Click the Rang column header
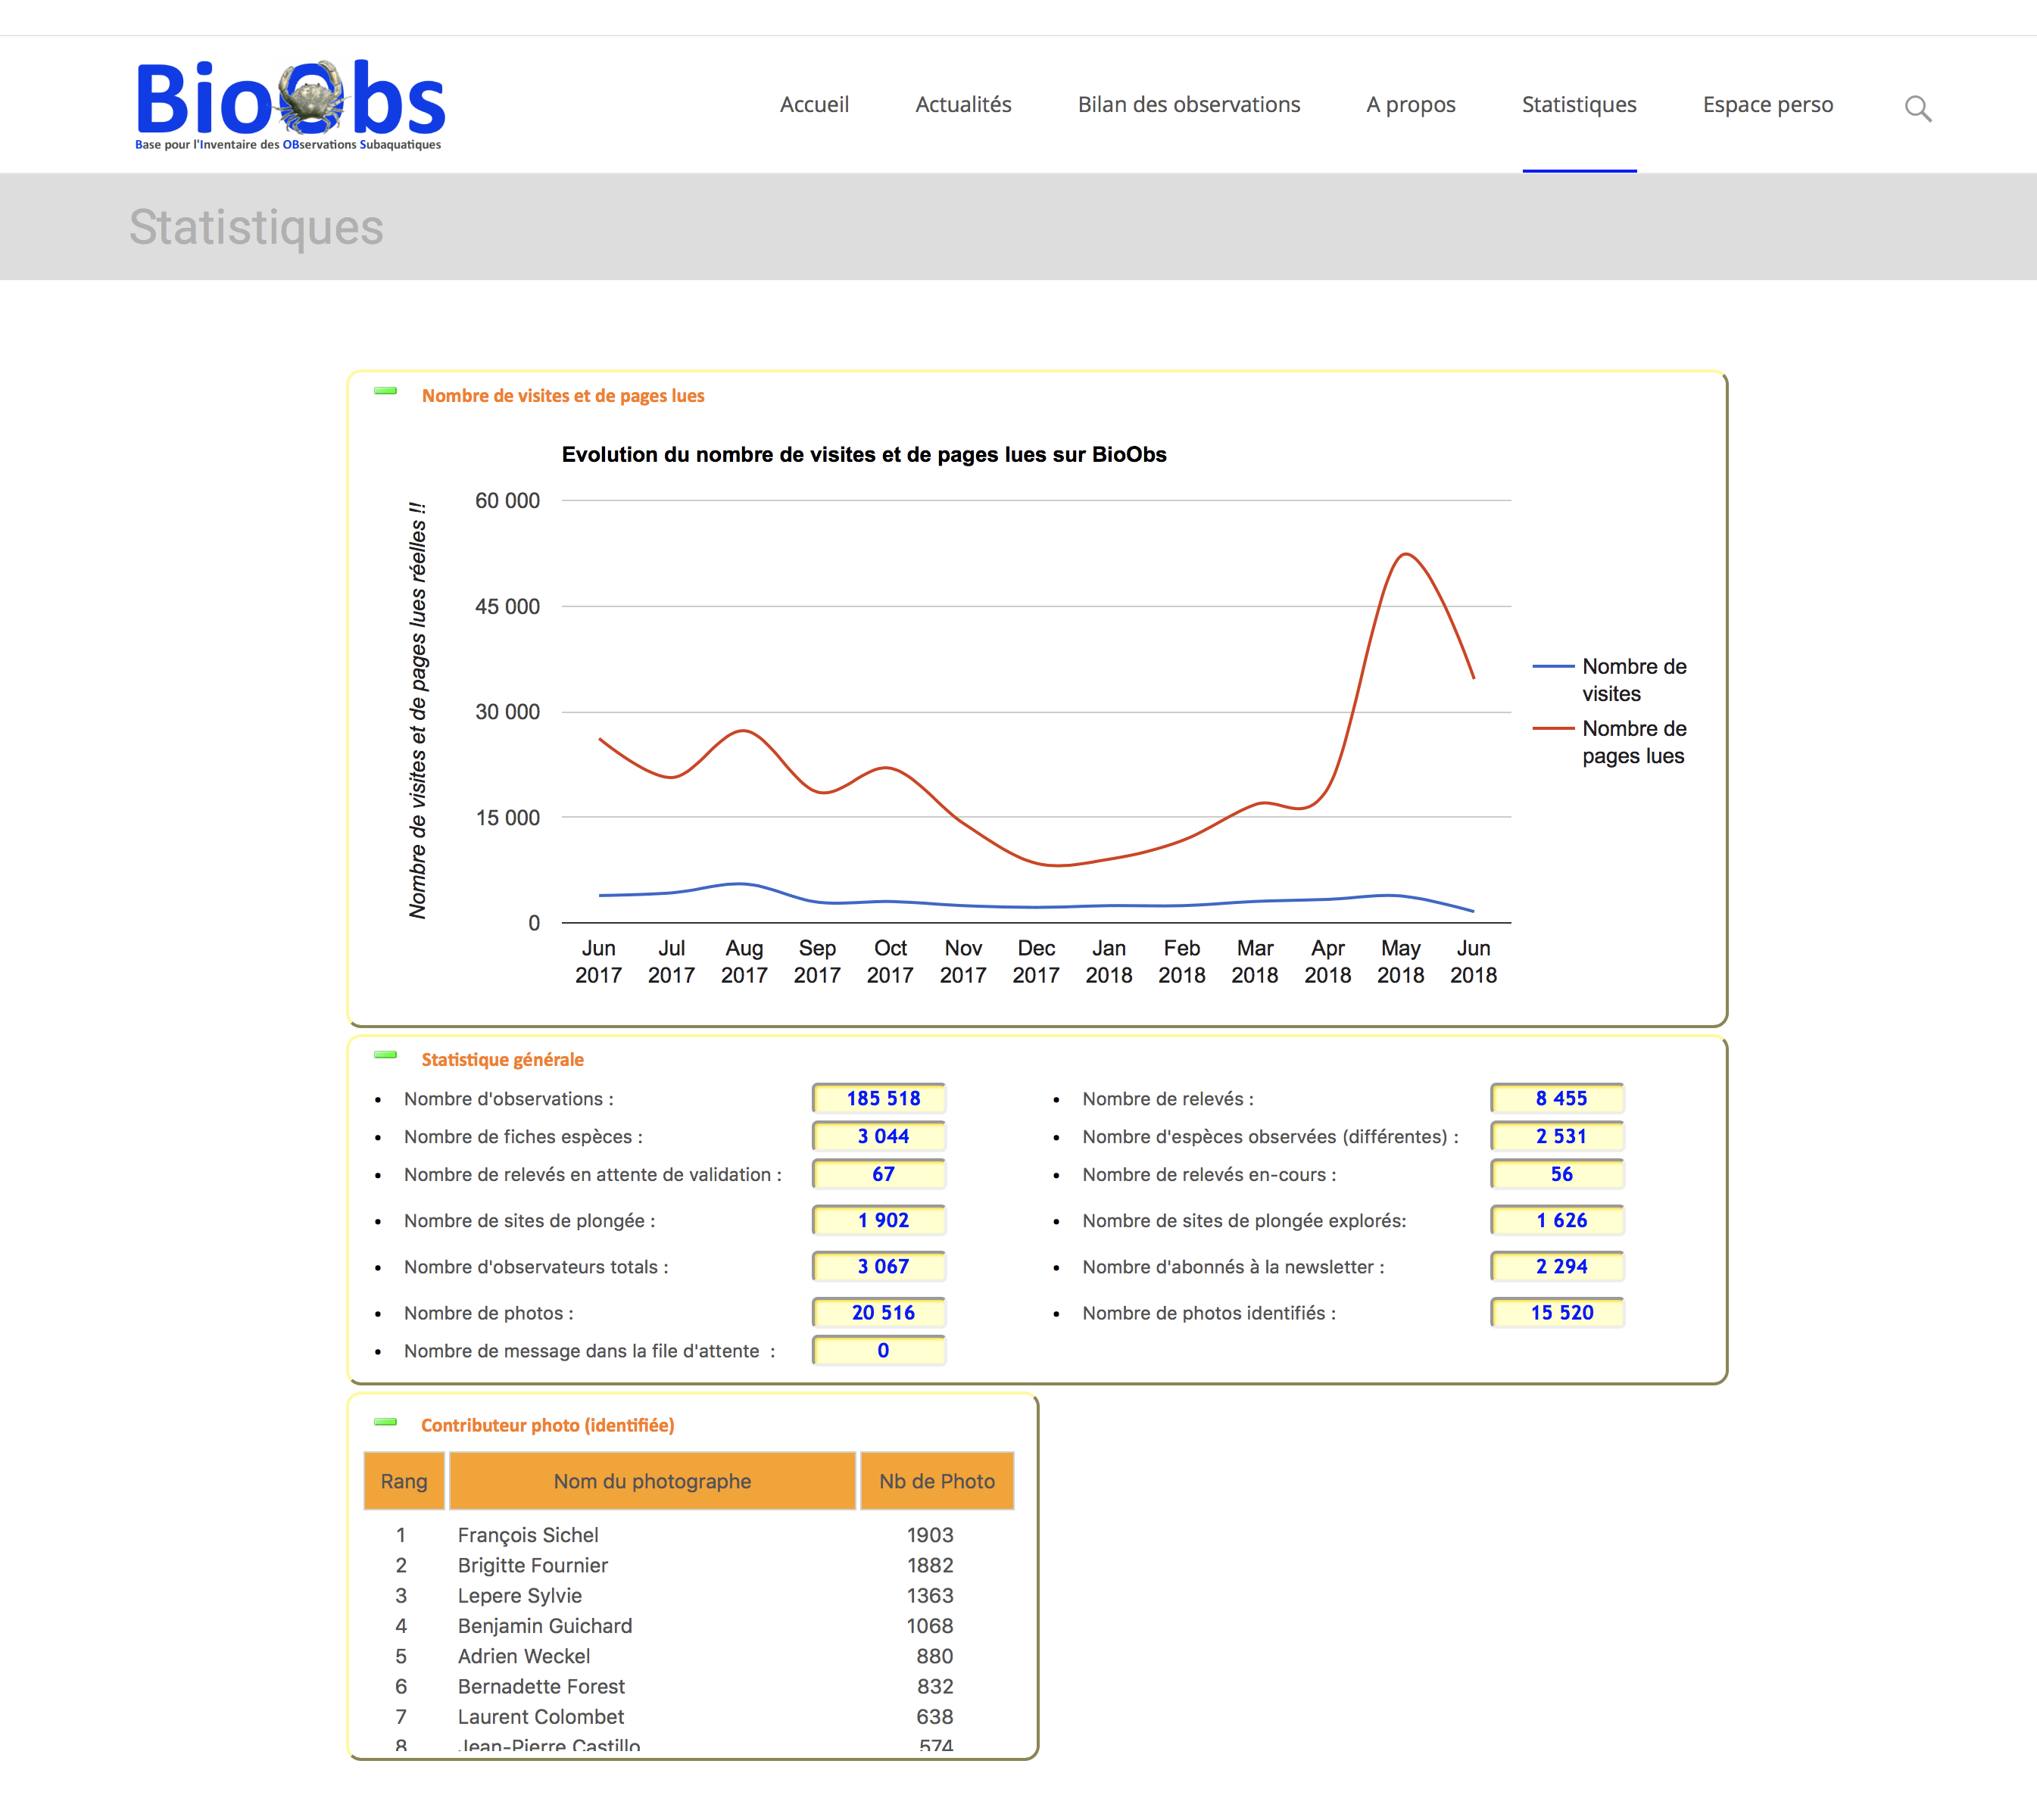The image size is (2037, 1820). click(404, 1481)
